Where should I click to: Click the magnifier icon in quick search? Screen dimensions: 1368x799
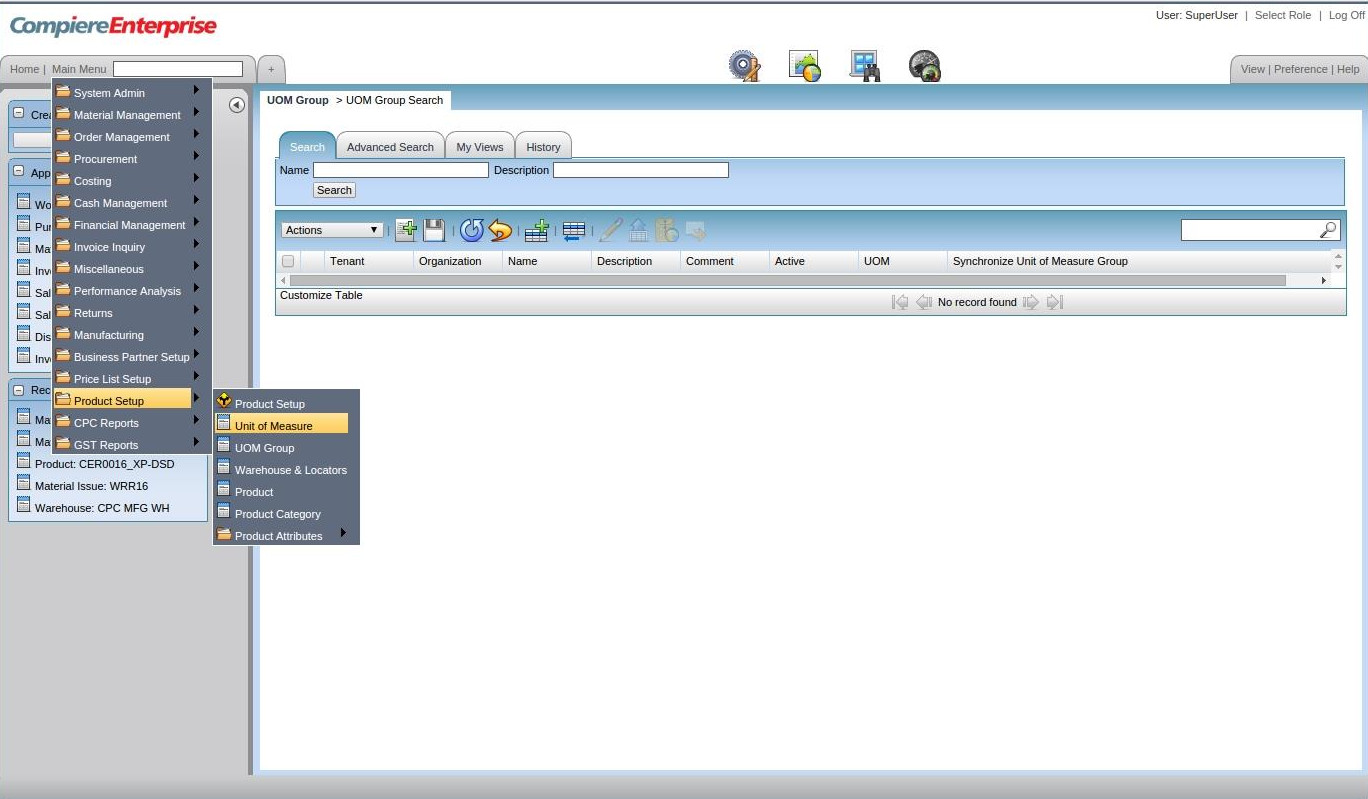point(1328,230)
